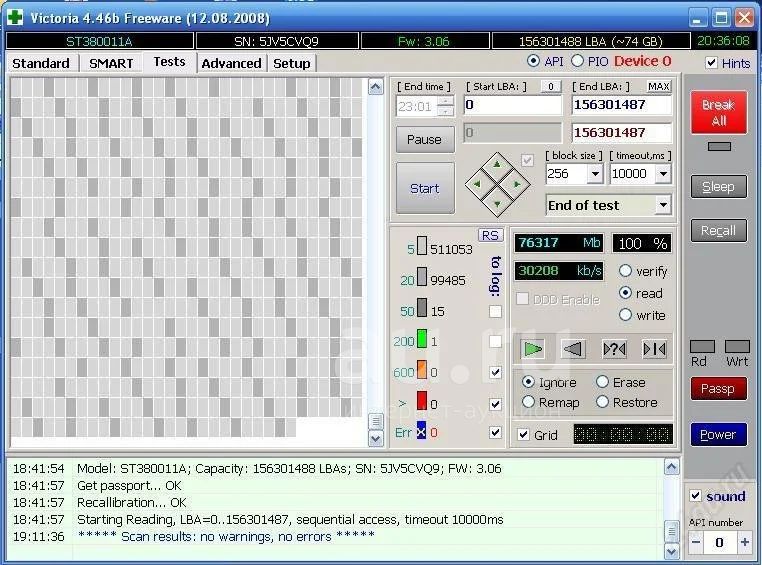
Task: Click the block map scrollbar up arrow
Action: 375,87
